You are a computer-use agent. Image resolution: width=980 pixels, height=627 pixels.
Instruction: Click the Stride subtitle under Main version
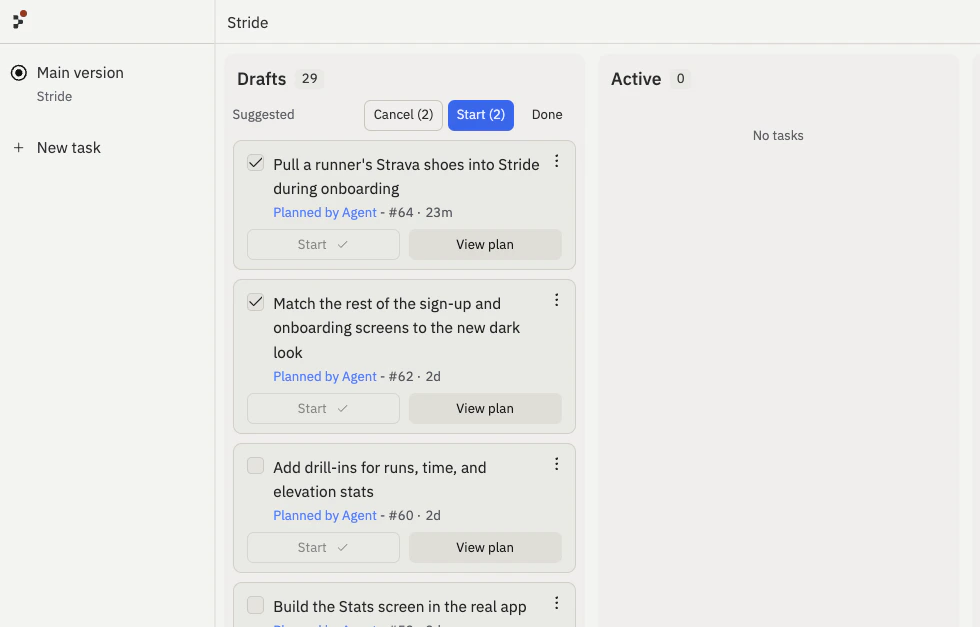(x=54, y=96)
